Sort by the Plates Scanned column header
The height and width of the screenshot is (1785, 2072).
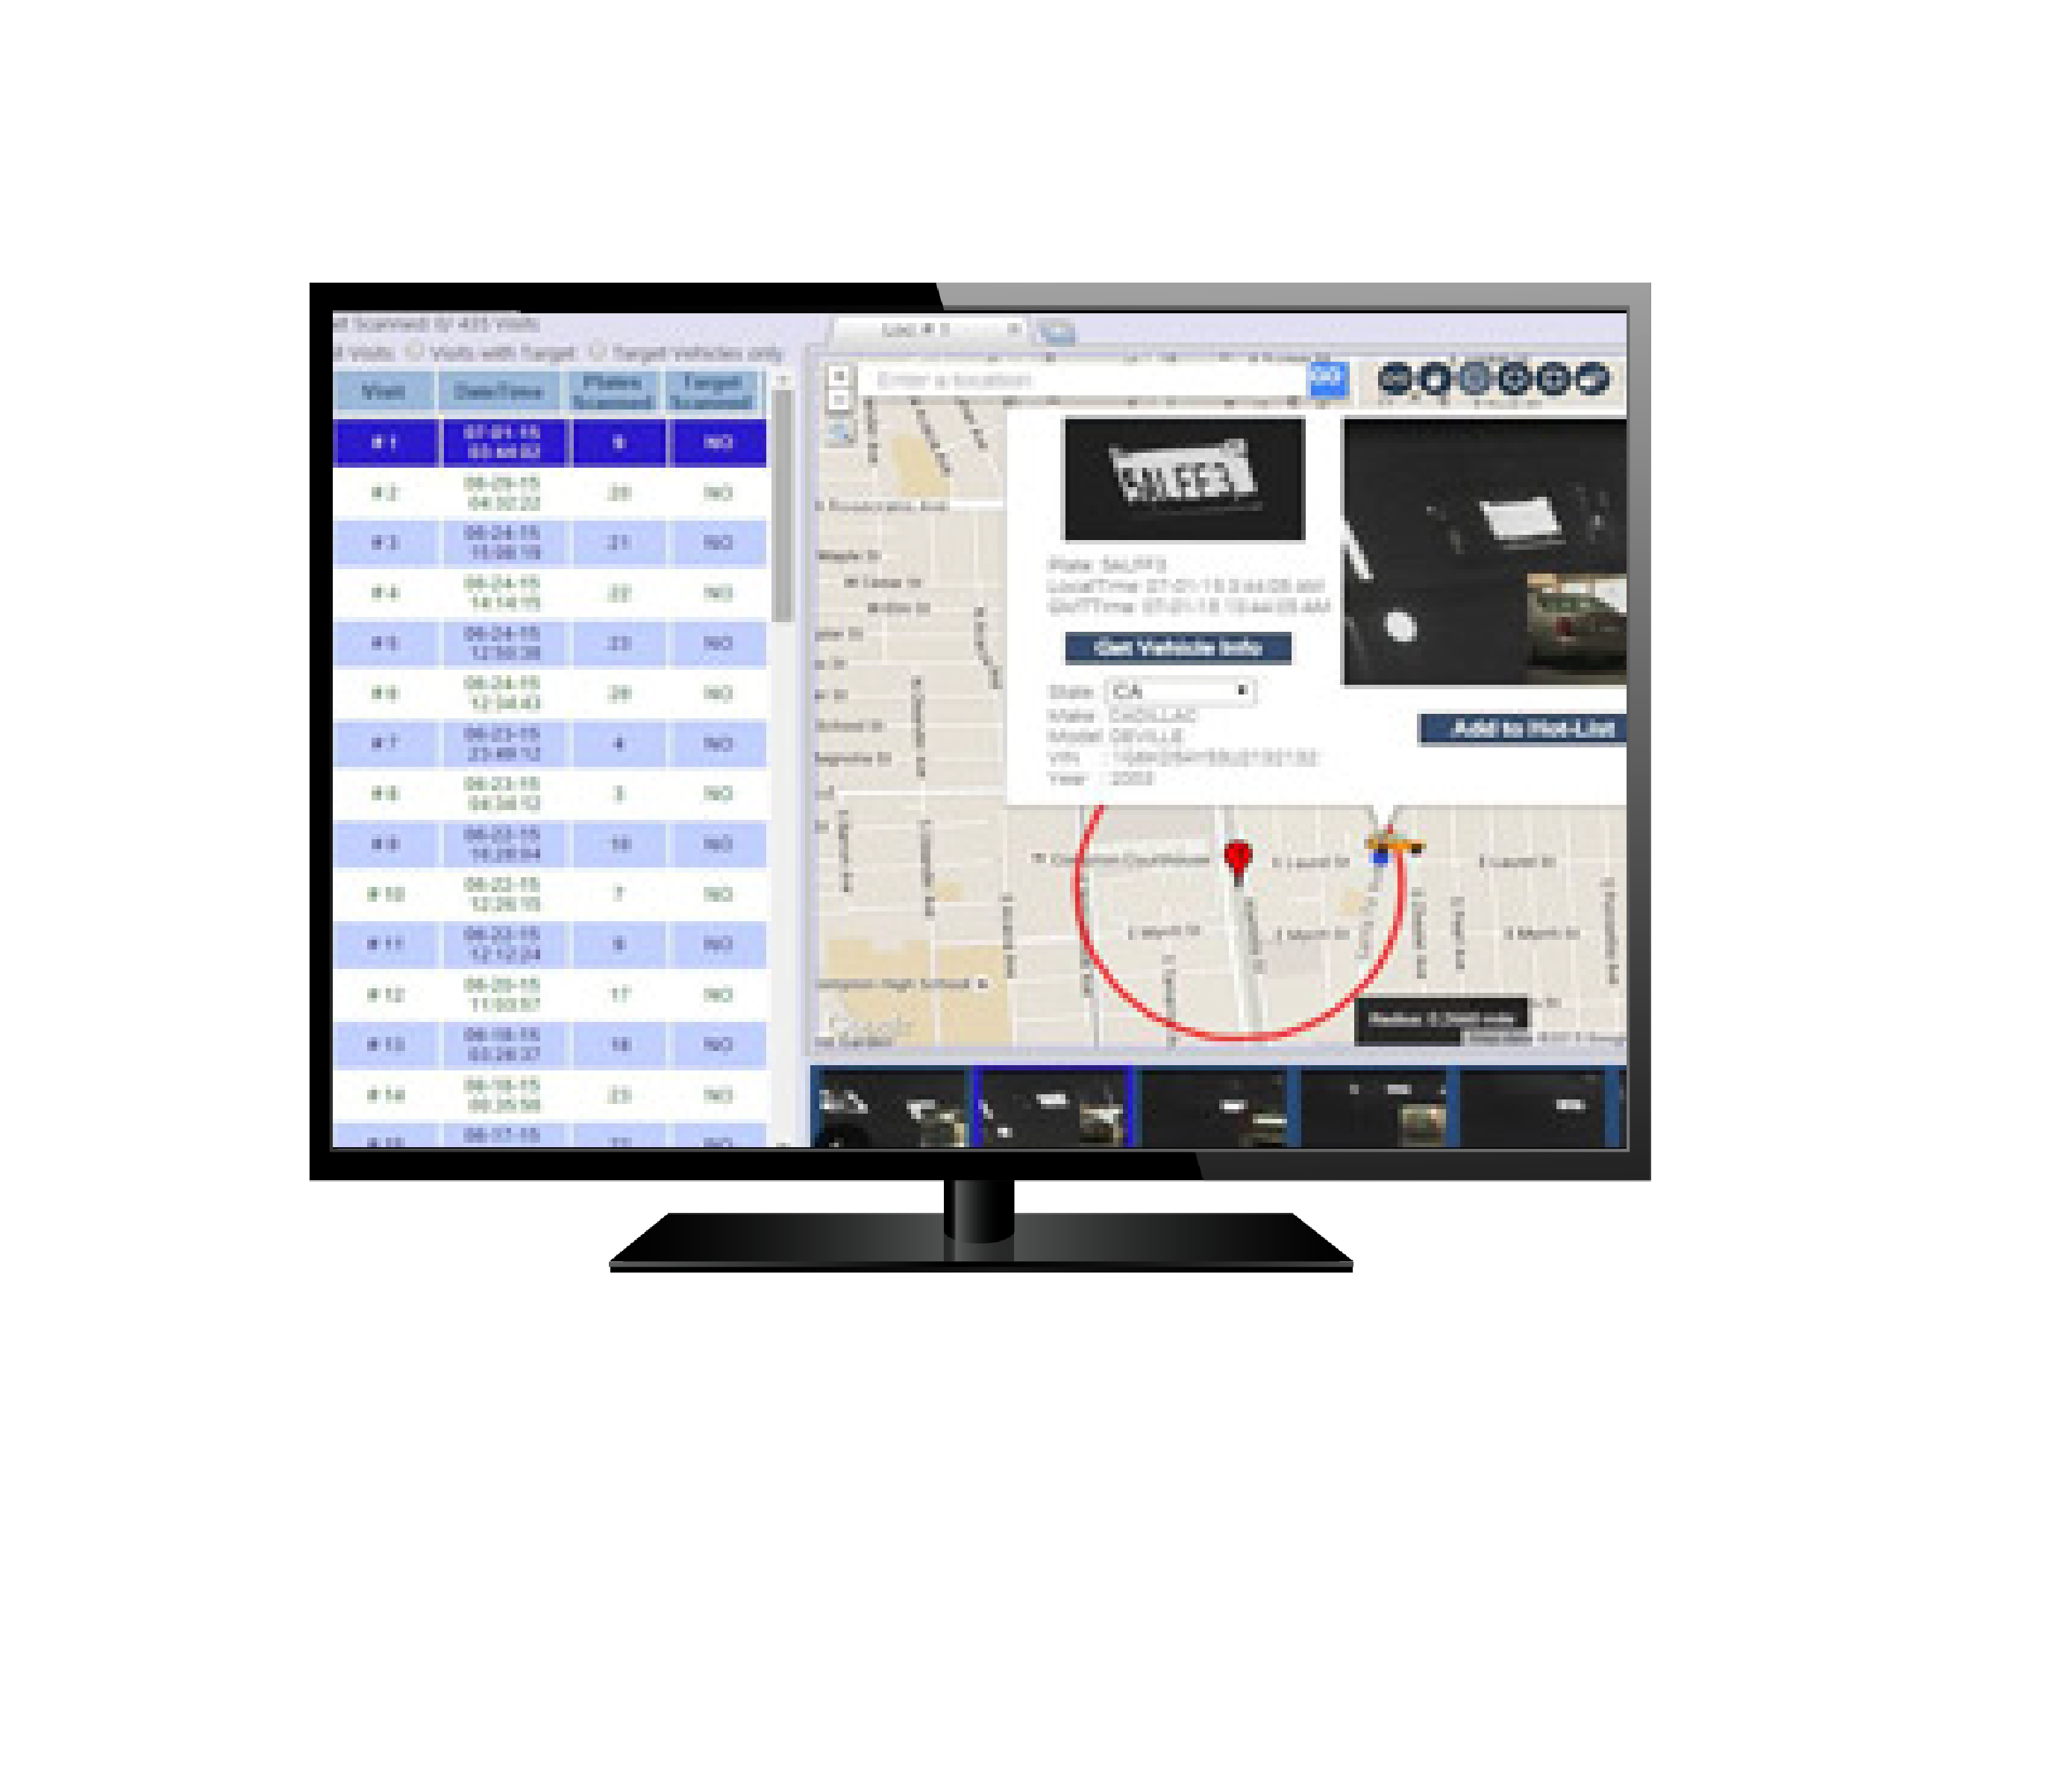coord(613,391)
